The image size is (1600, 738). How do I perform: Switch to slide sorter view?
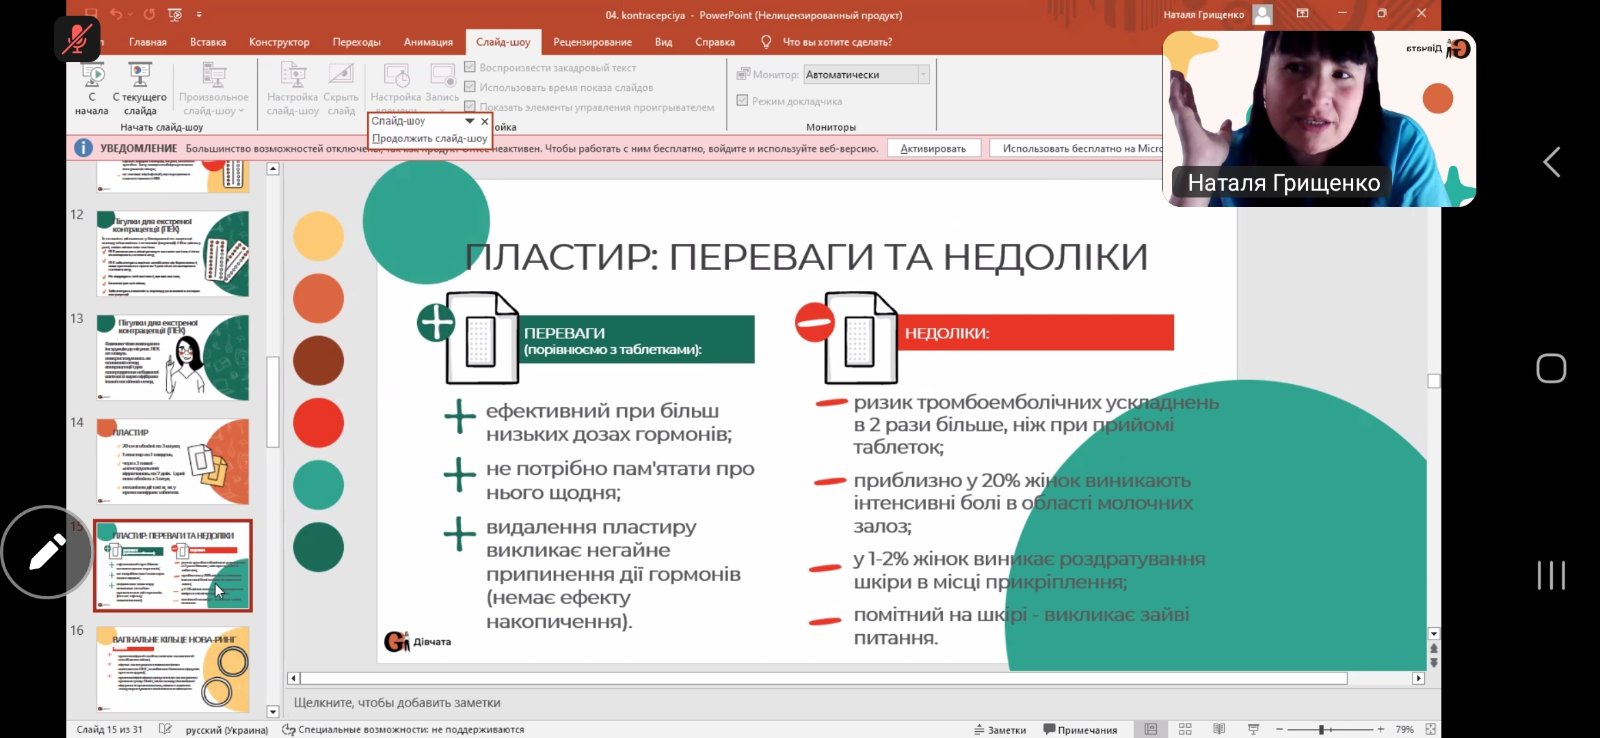[x=1185, y=729]
